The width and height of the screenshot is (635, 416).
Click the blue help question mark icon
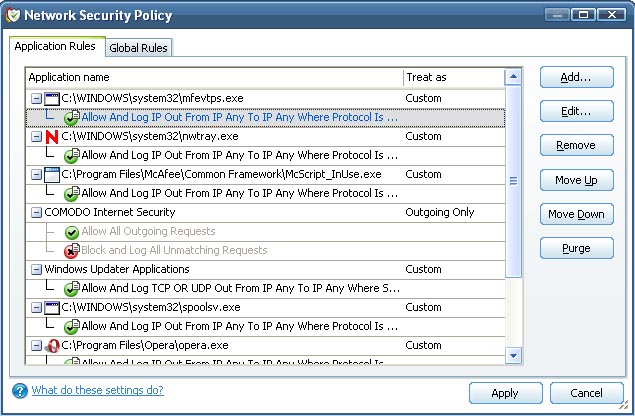pos(19,391)
